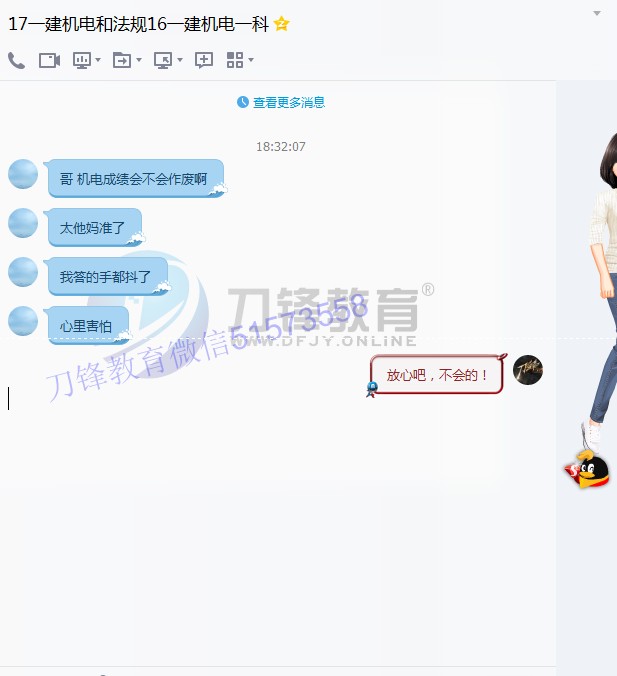The width and height of the screenshot is (617, 676).
Task: Click the file transfer folder icon
Action: pyautogui.click(x=121, y=60)
